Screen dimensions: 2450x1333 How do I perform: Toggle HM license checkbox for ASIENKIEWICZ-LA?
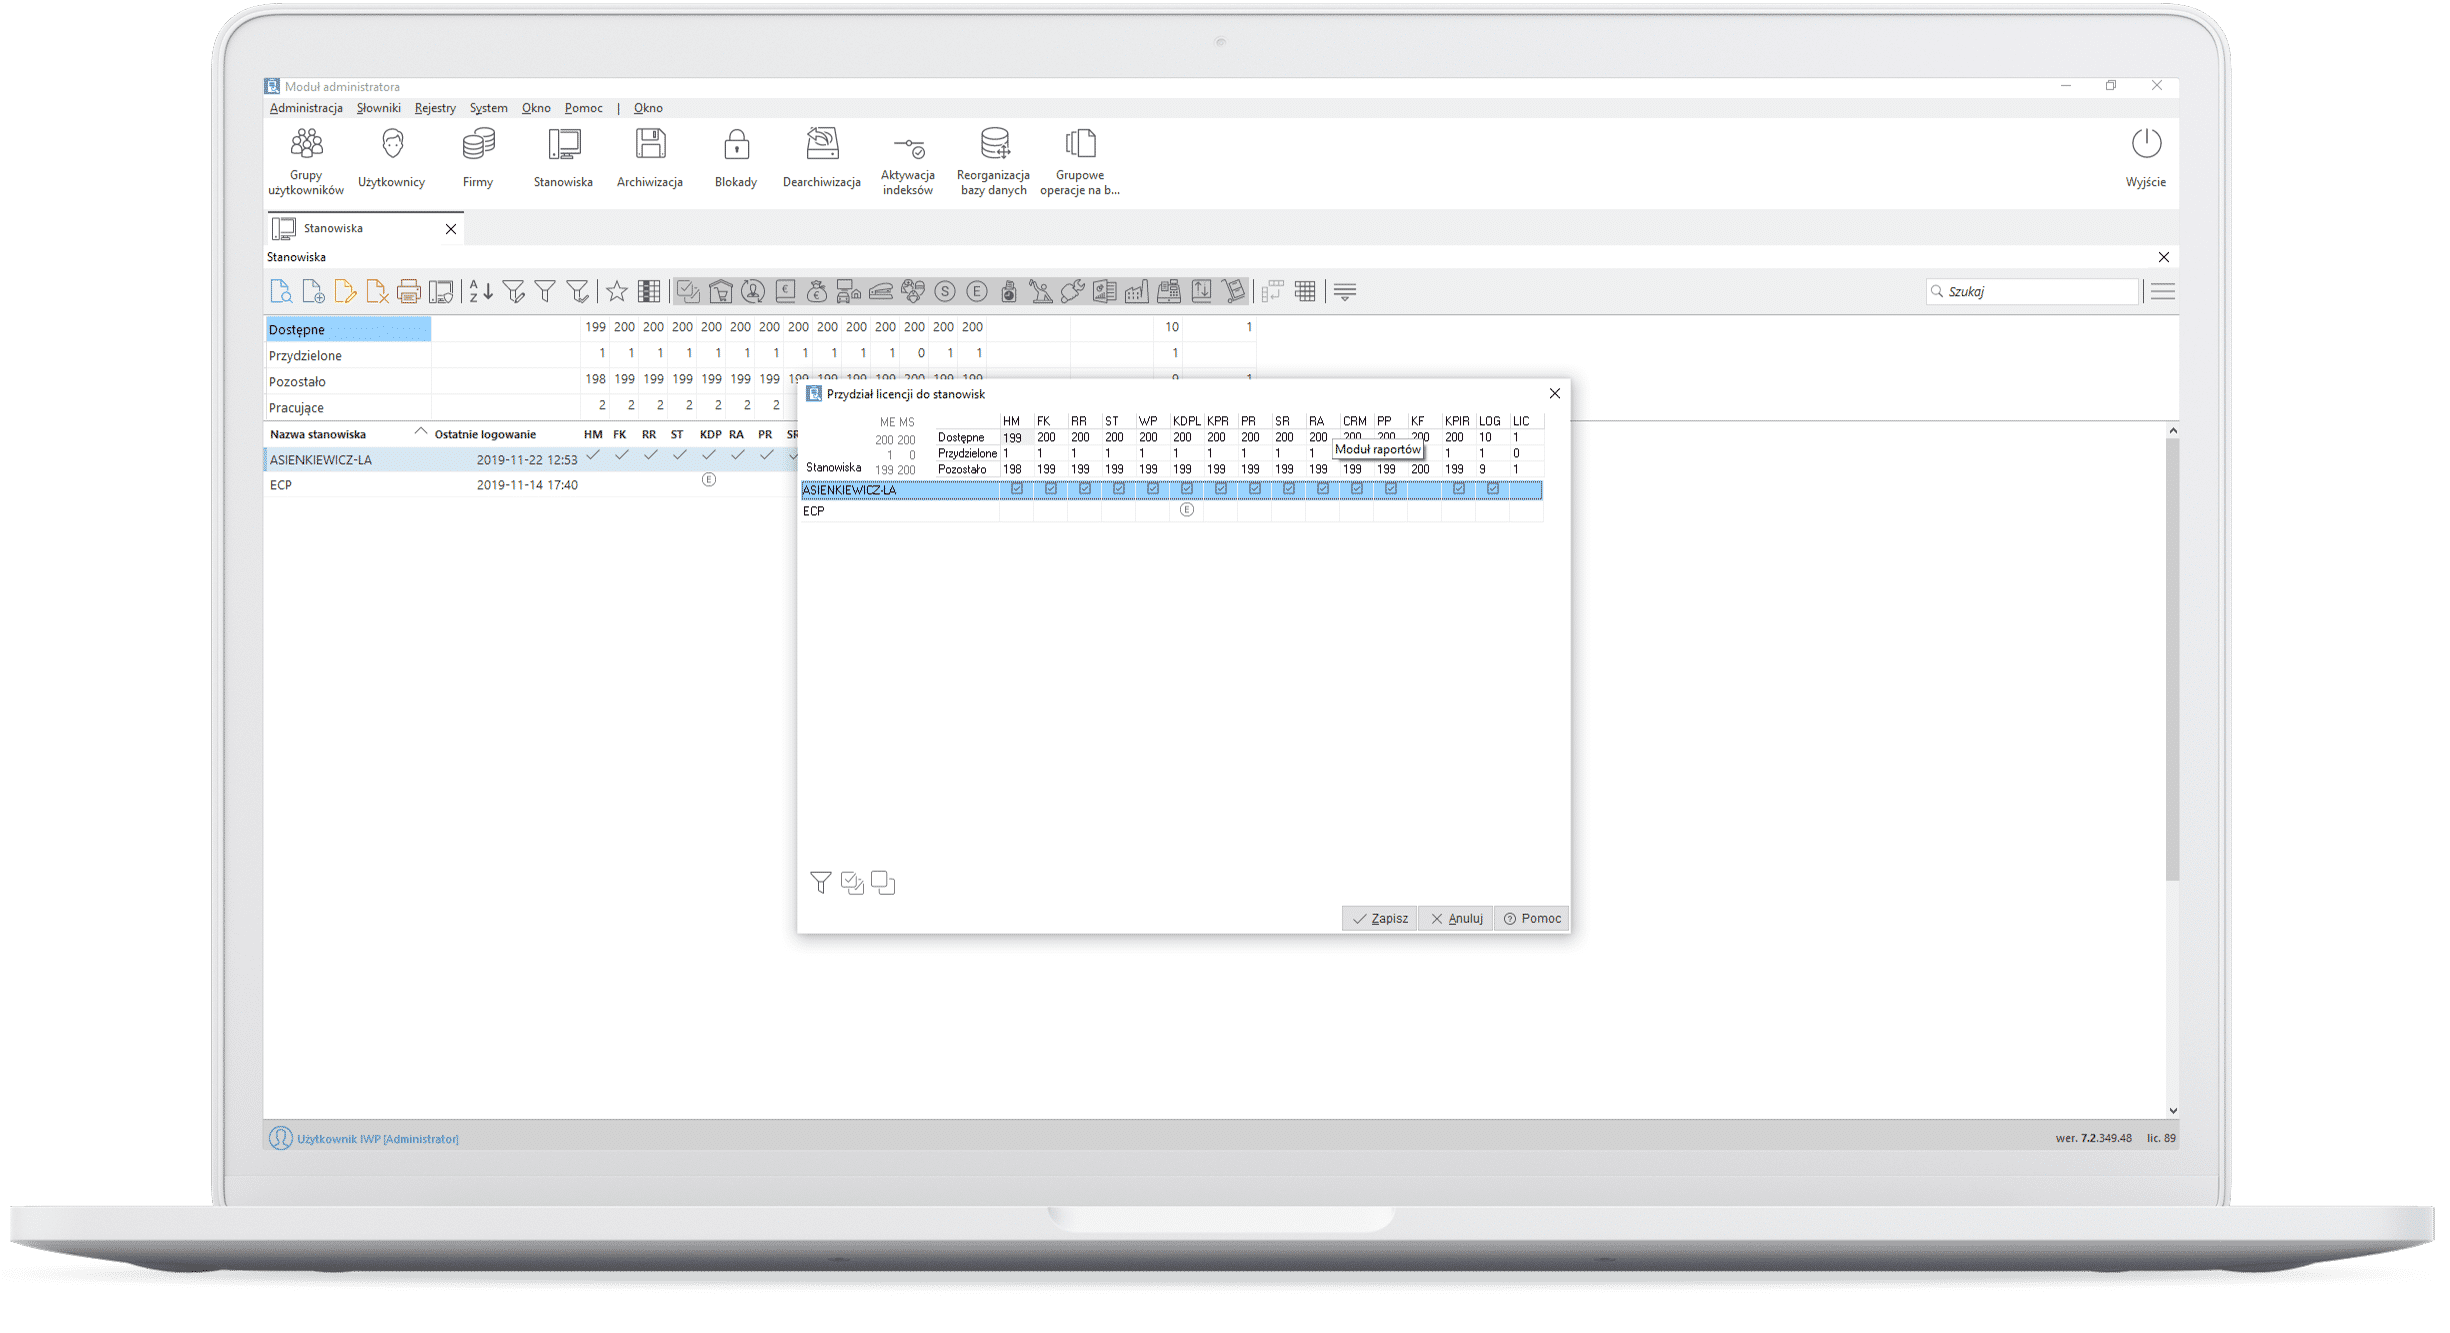pos(1017,489)
